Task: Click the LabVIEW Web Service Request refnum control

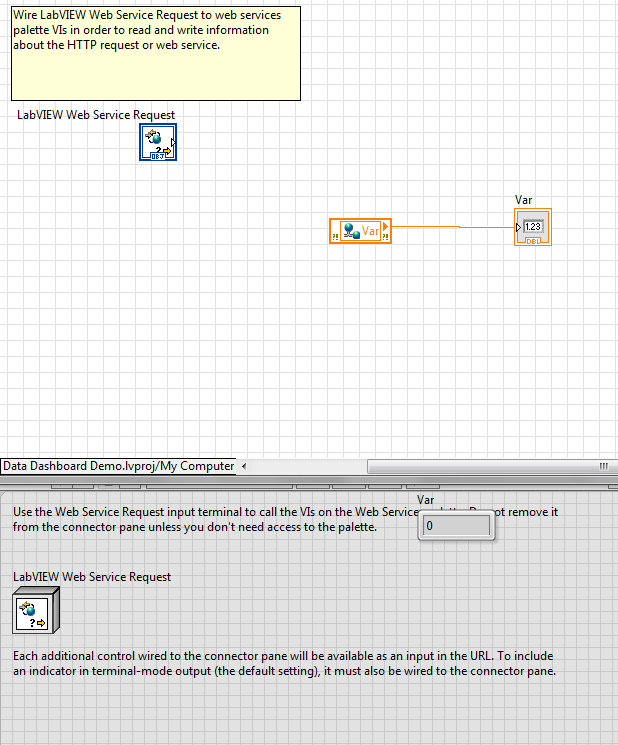Action: click(36, 611)
